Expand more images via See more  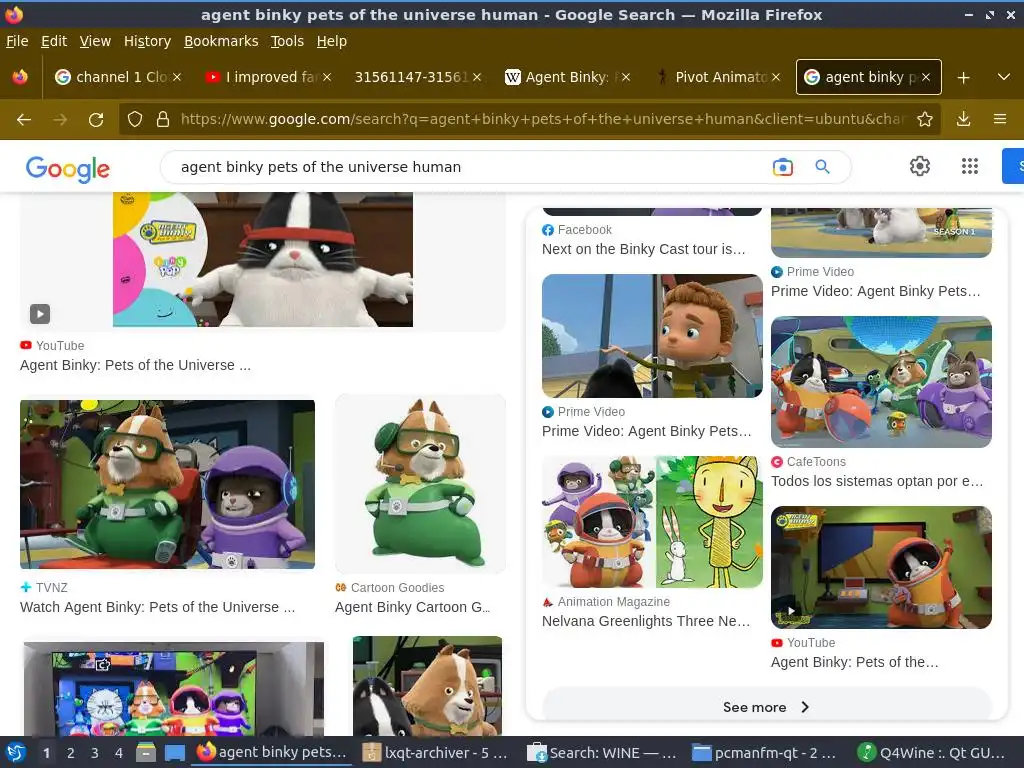coord(767,707)
